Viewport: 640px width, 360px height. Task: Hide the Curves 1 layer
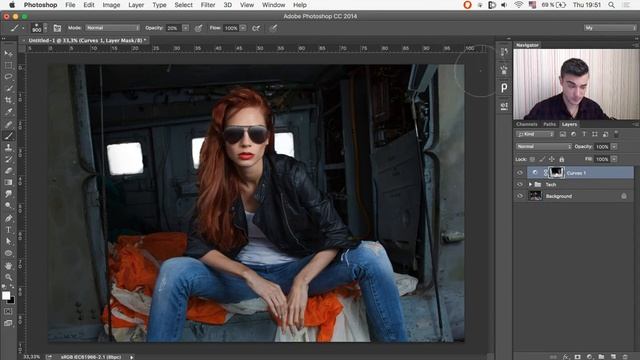520,173
